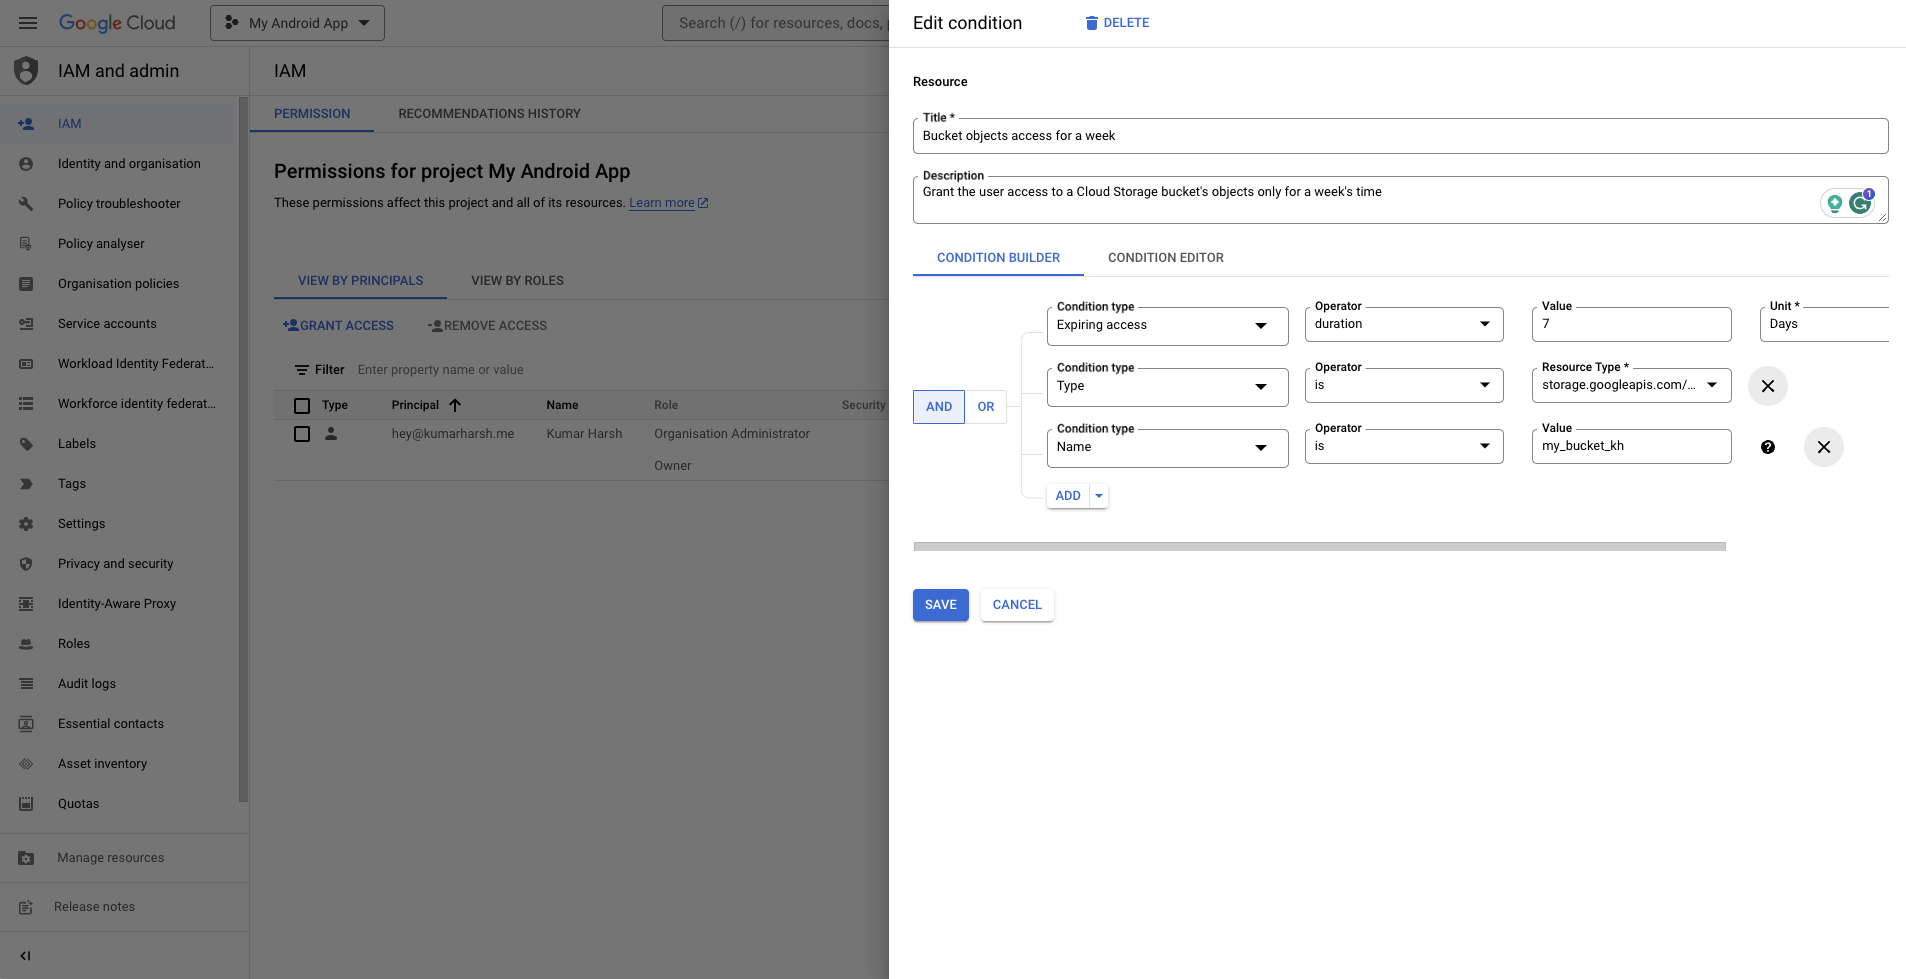This screenshot has height=979, width=1906.
Task: Select the checkbox for hey@kumarharsh.me
Action: point(303,434)
